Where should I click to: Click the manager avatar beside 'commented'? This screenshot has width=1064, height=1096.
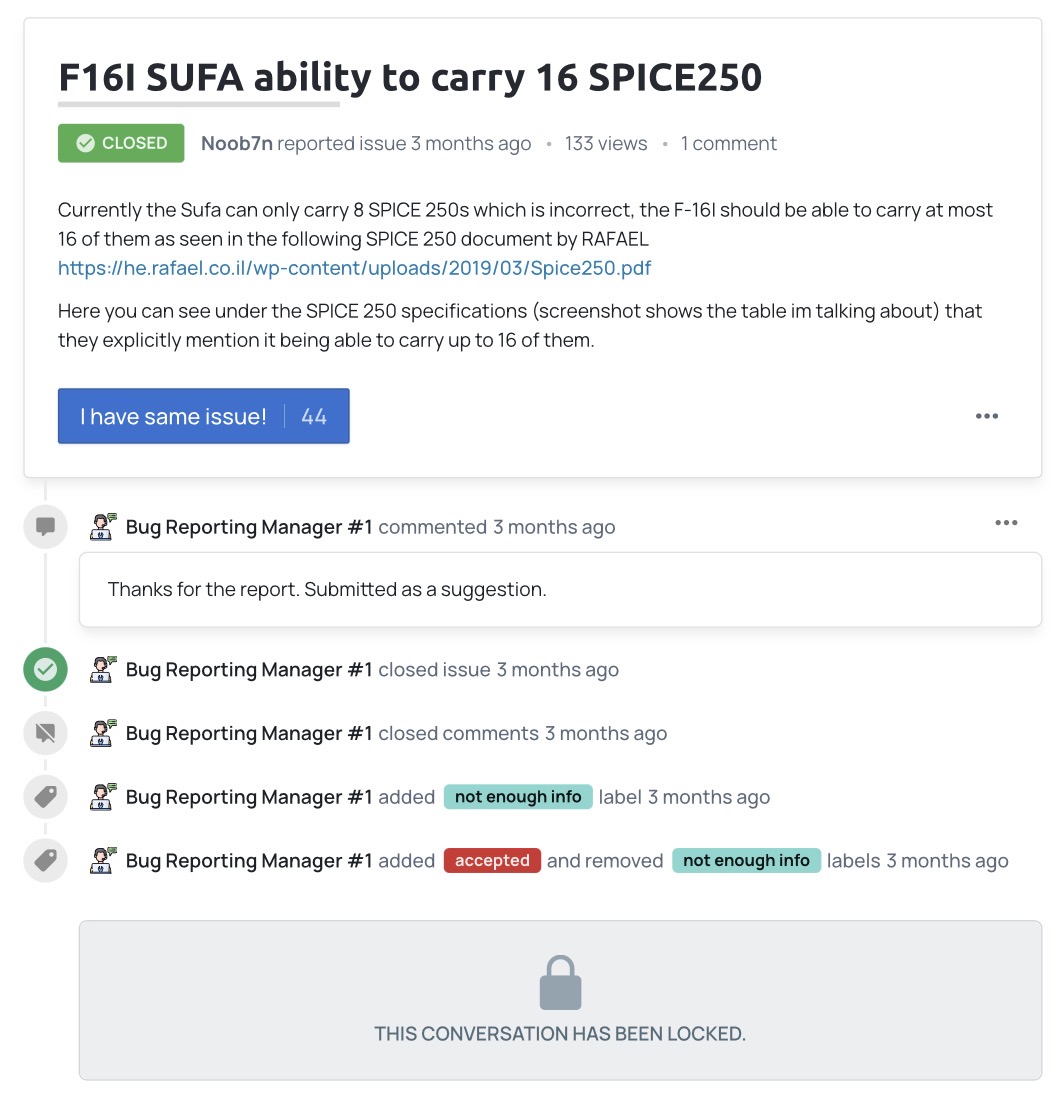click(103, 527)
